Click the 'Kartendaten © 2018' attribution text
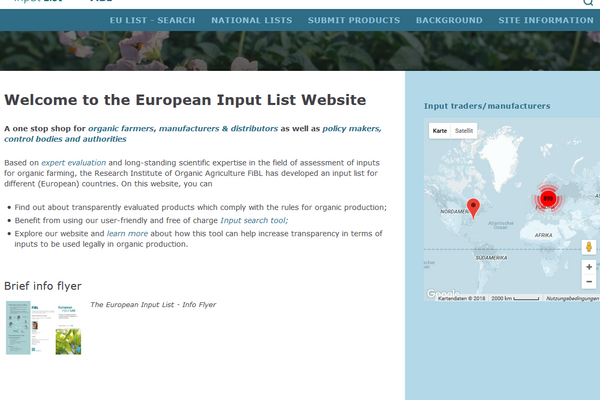The width and height of the screenshot is (600, 400). [461, 298]
